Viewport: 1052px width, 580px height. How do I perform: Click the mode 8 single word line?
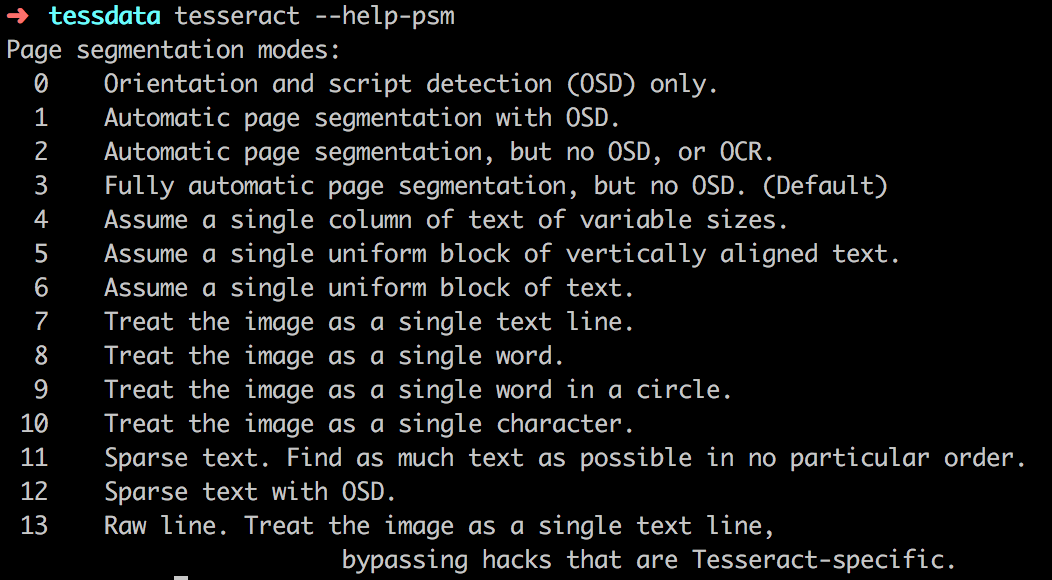pos(299,356)
